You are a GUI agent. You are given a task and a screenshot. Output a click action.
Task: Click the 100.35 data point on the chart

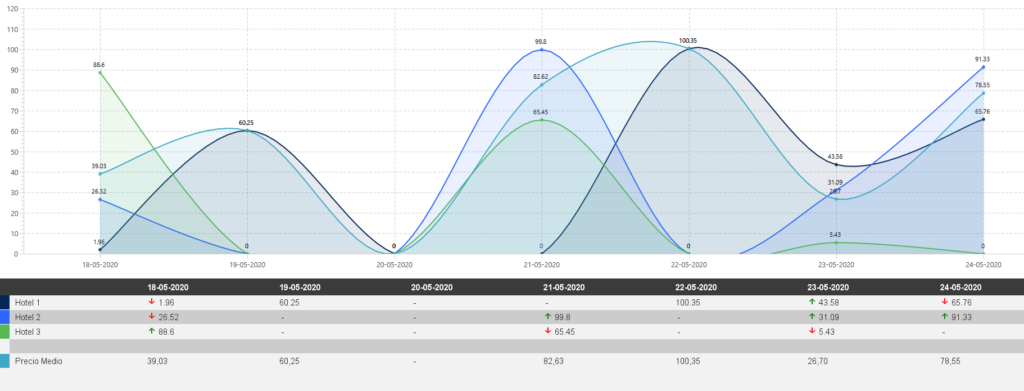[688, 48]
